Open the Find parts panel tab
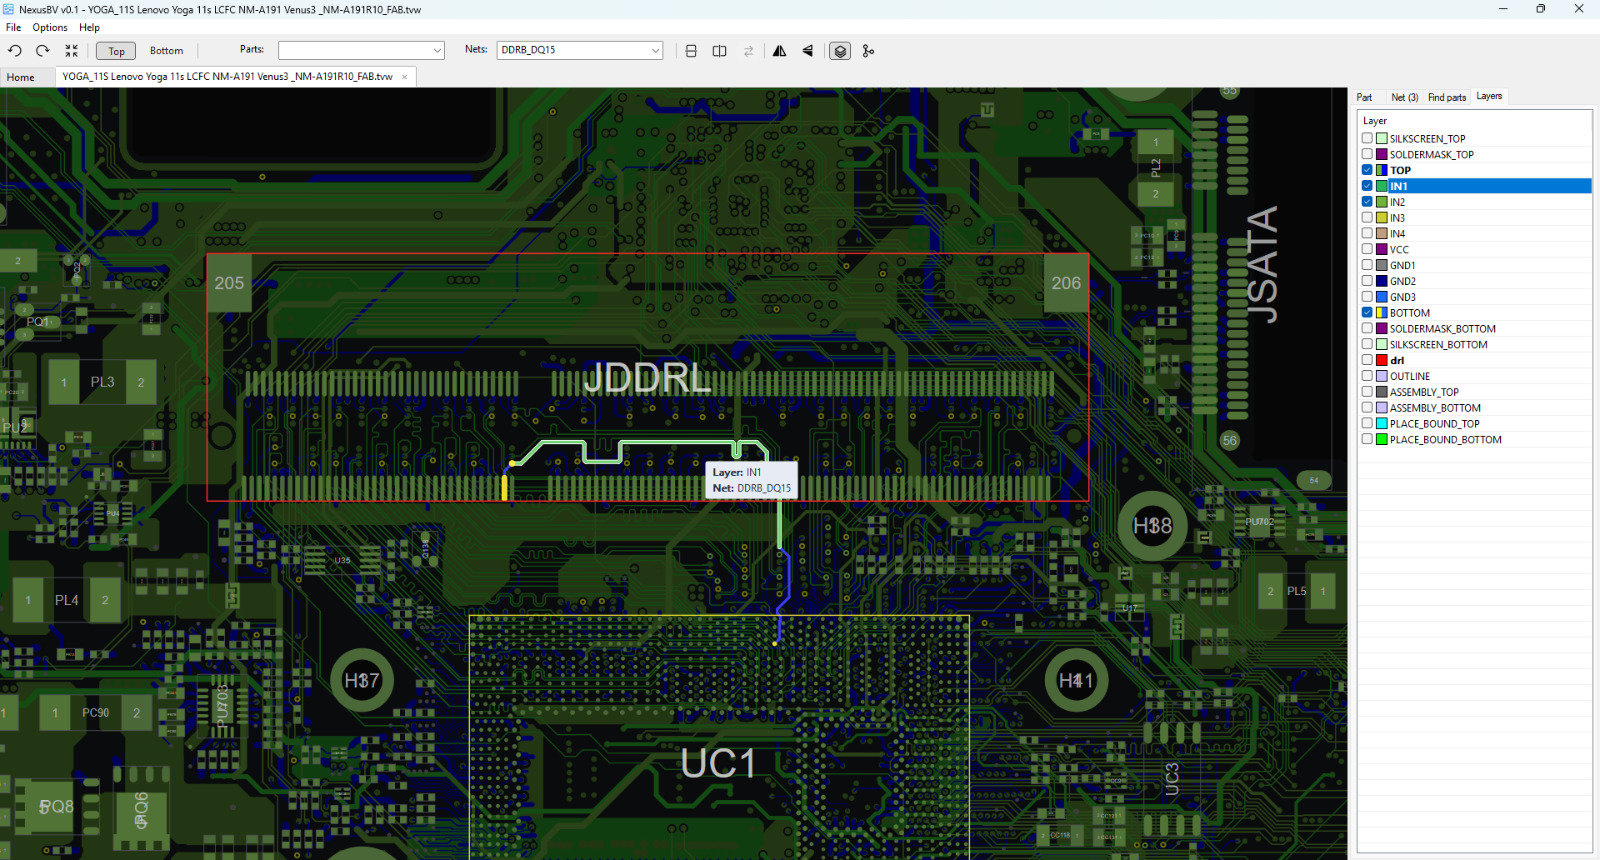This screenshot has height=860, width=1600. tap(1446, 97)
